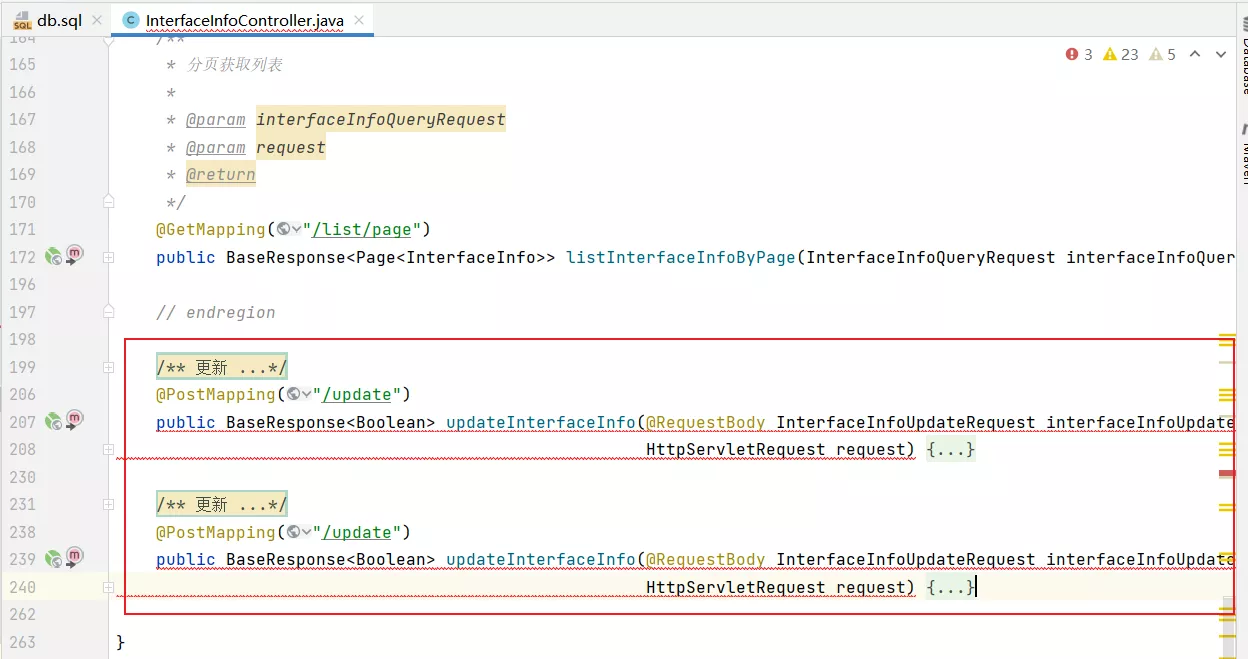
Task: Click the Spring bean gutter icon on line 239
Action: pos(54,559)
